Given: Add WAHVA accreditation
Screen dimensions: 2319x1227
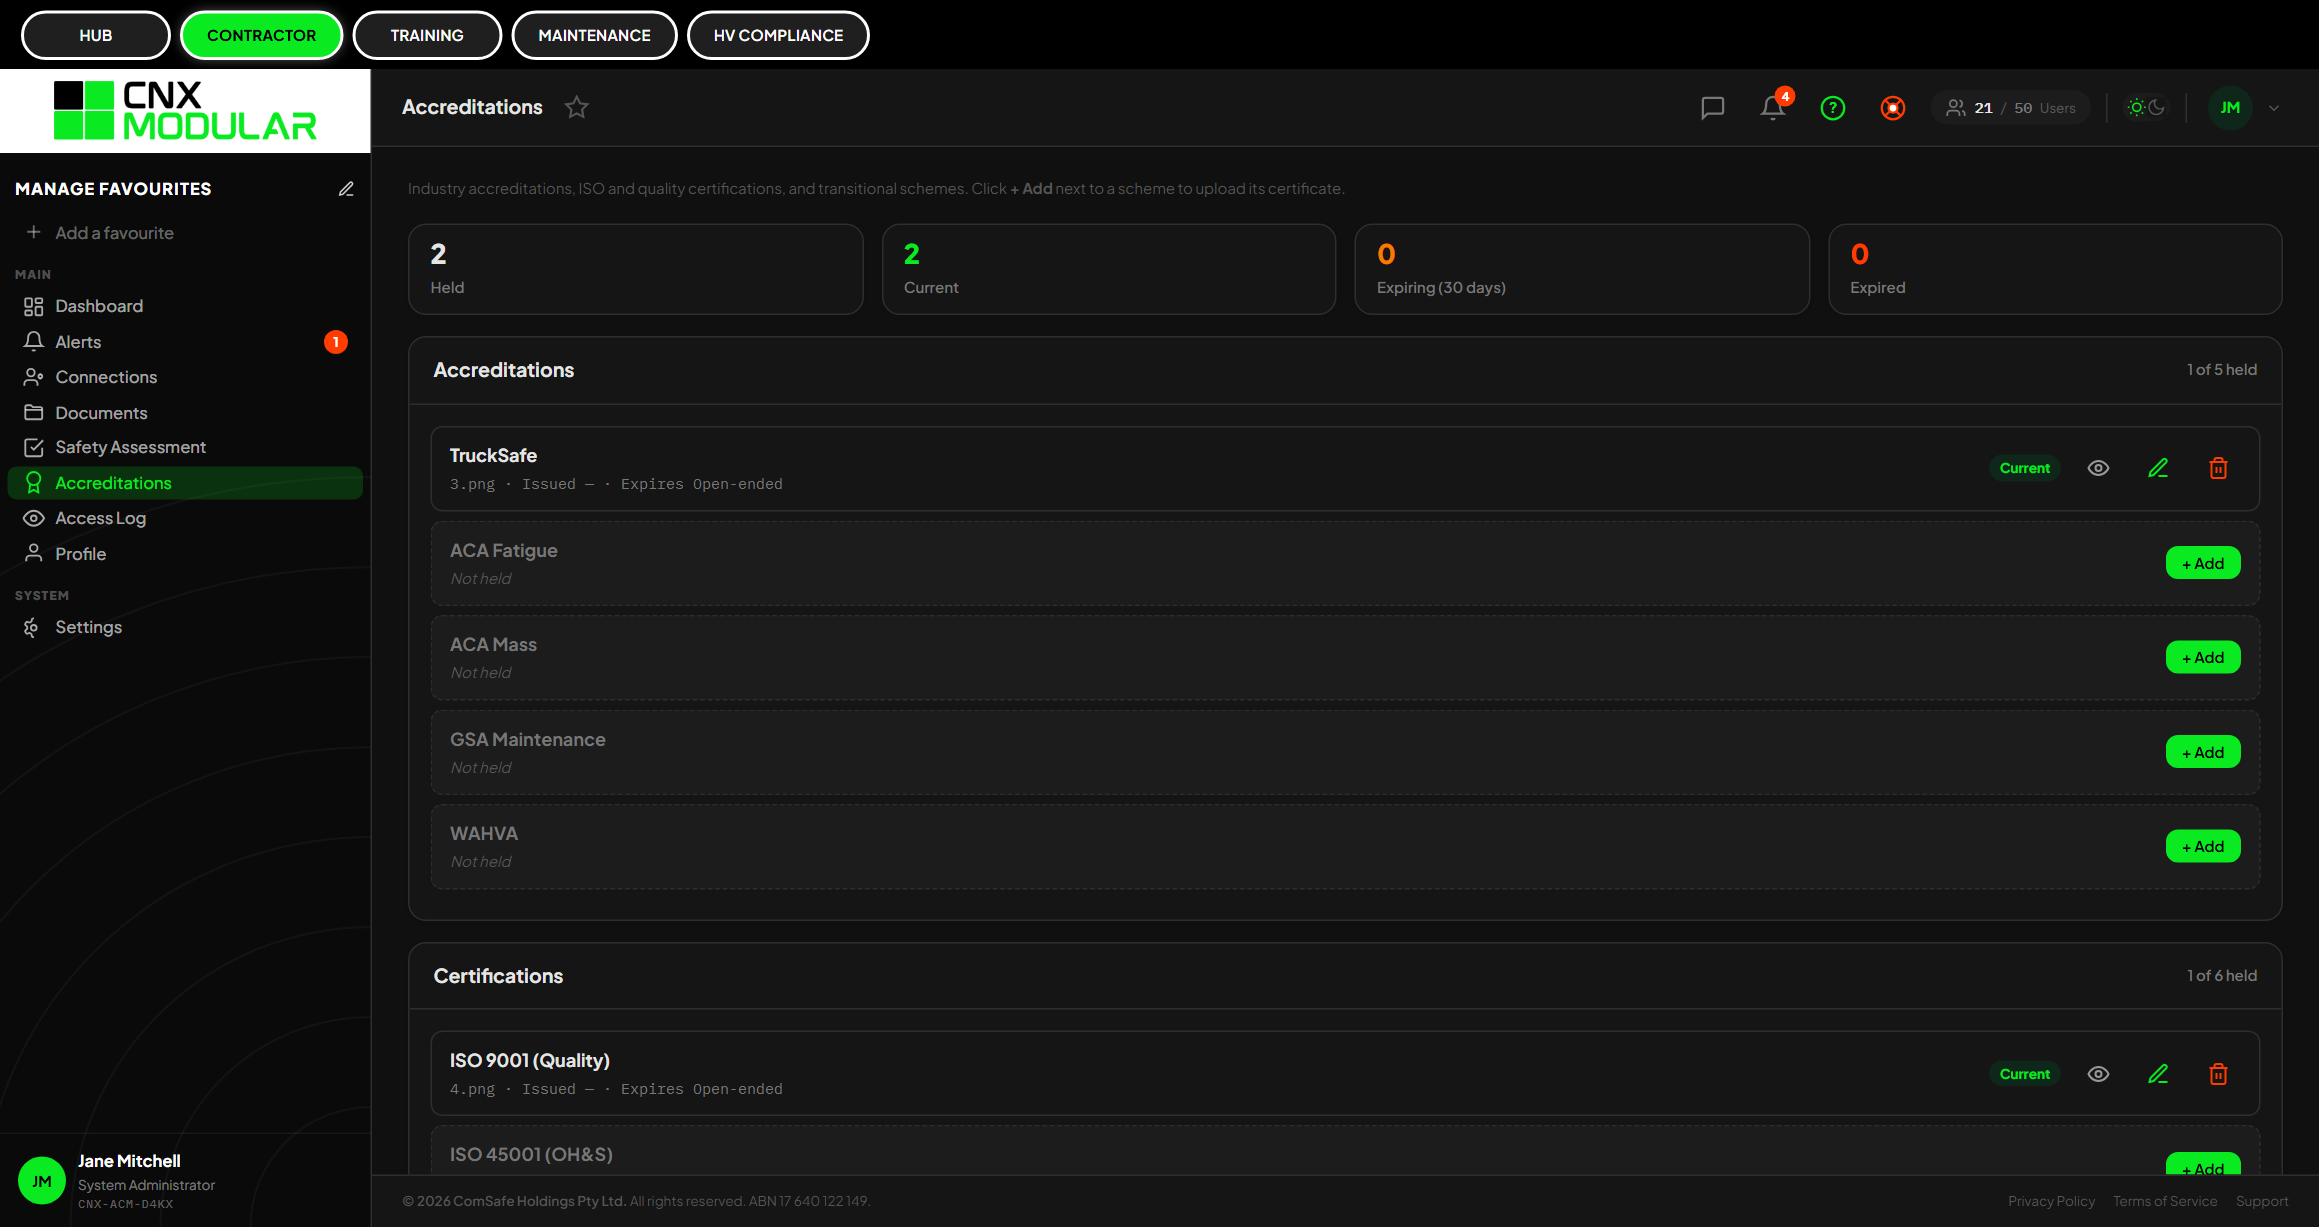Looking at the screenshot, I should 2203,846.
